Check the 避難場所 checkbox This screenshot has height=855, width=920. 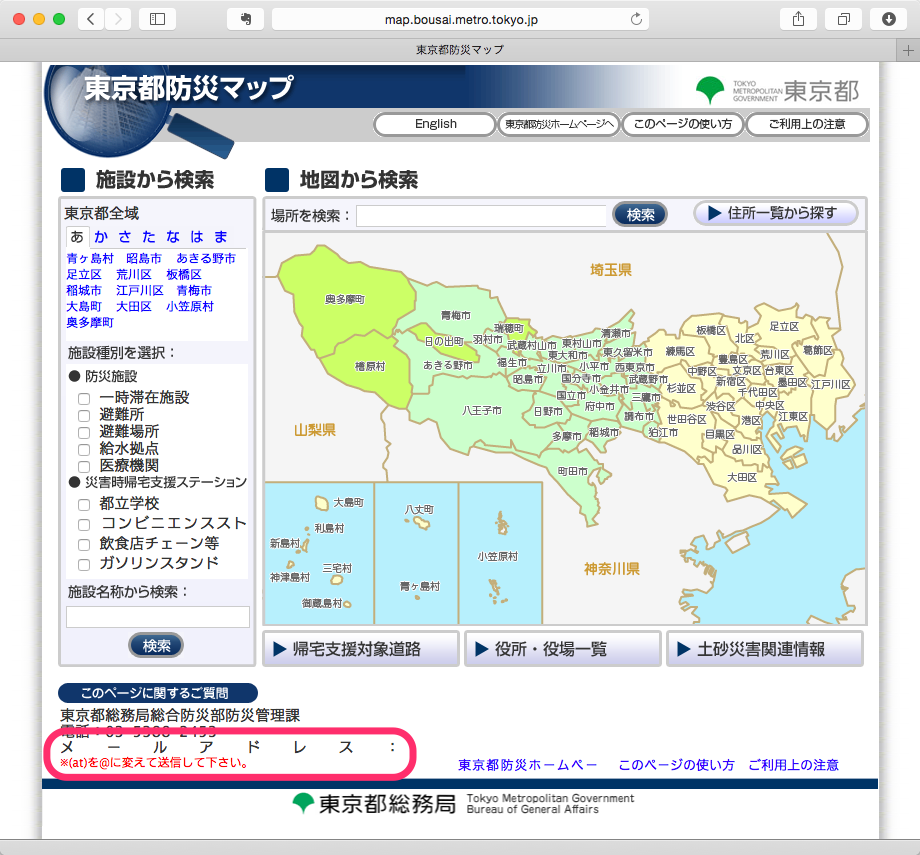coord(84,432)
